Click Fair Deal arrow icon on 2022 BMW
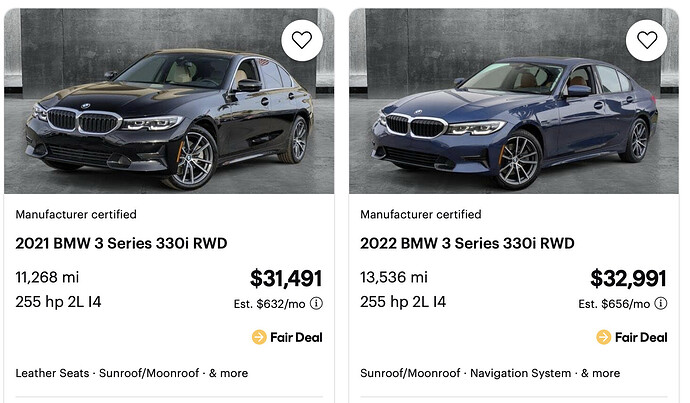The image size is (690, 403). tap(603, 337)
